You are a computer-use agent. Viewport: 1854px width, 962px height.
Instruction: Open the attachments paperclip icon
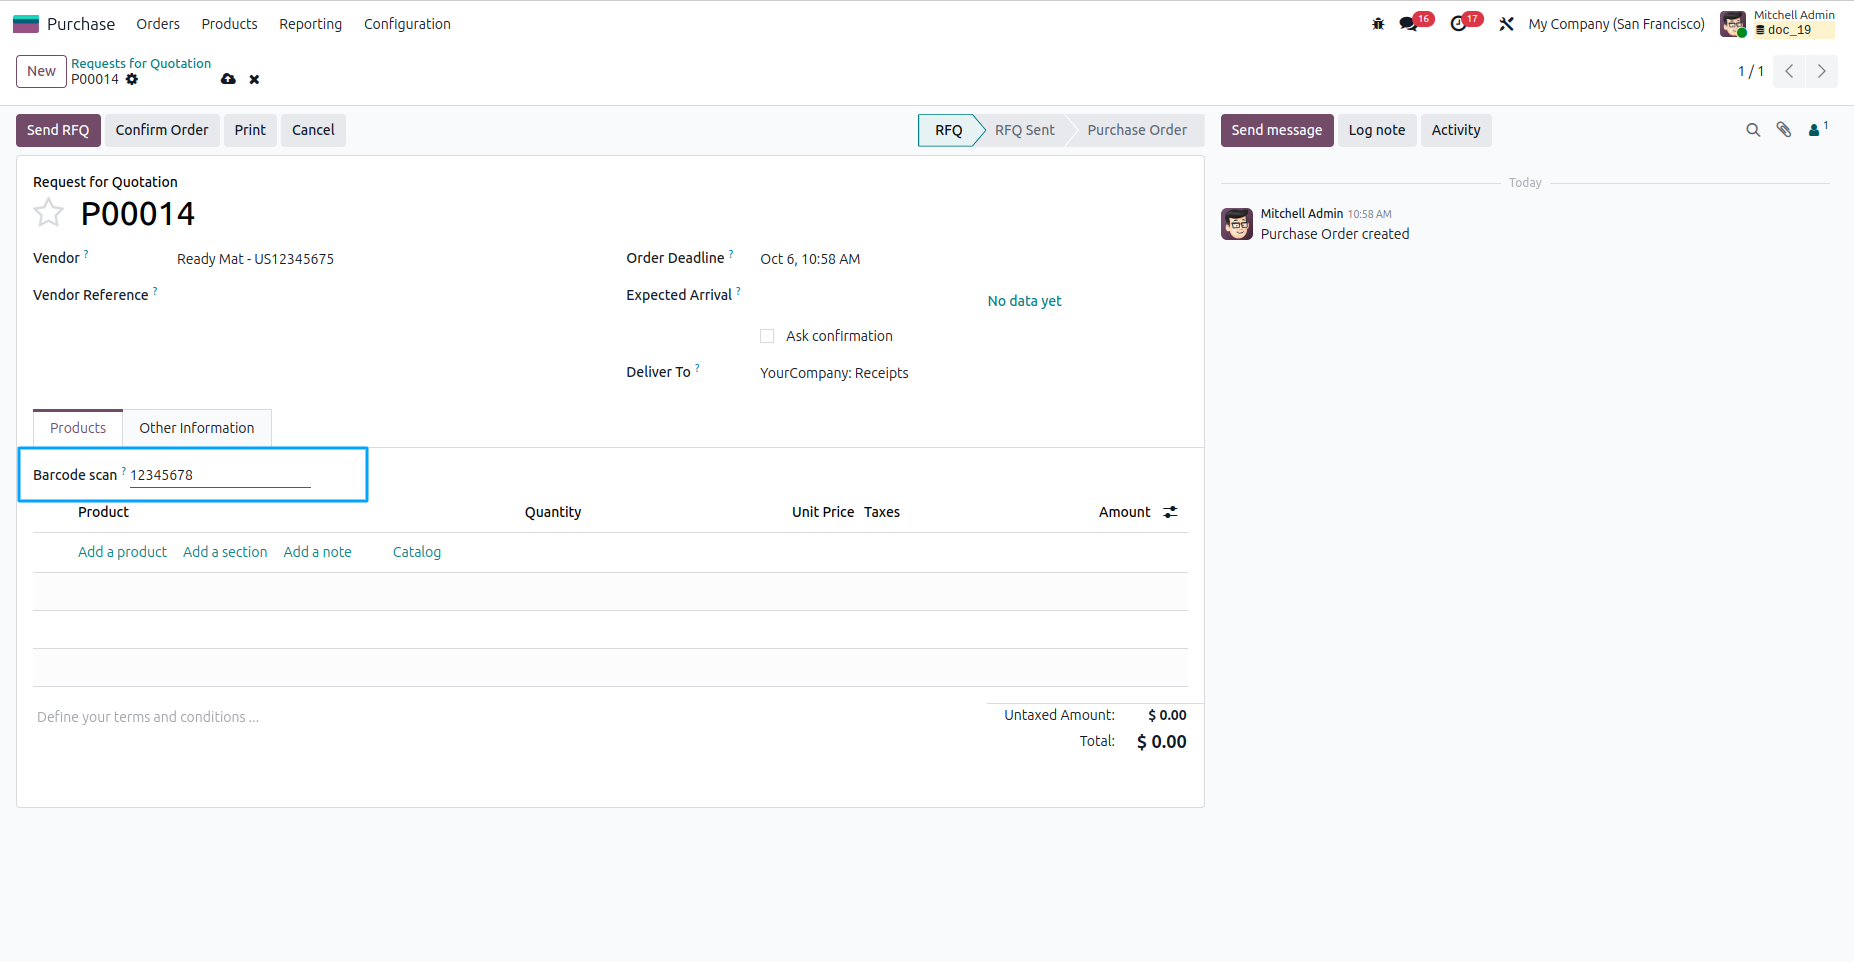[1784, 130]
